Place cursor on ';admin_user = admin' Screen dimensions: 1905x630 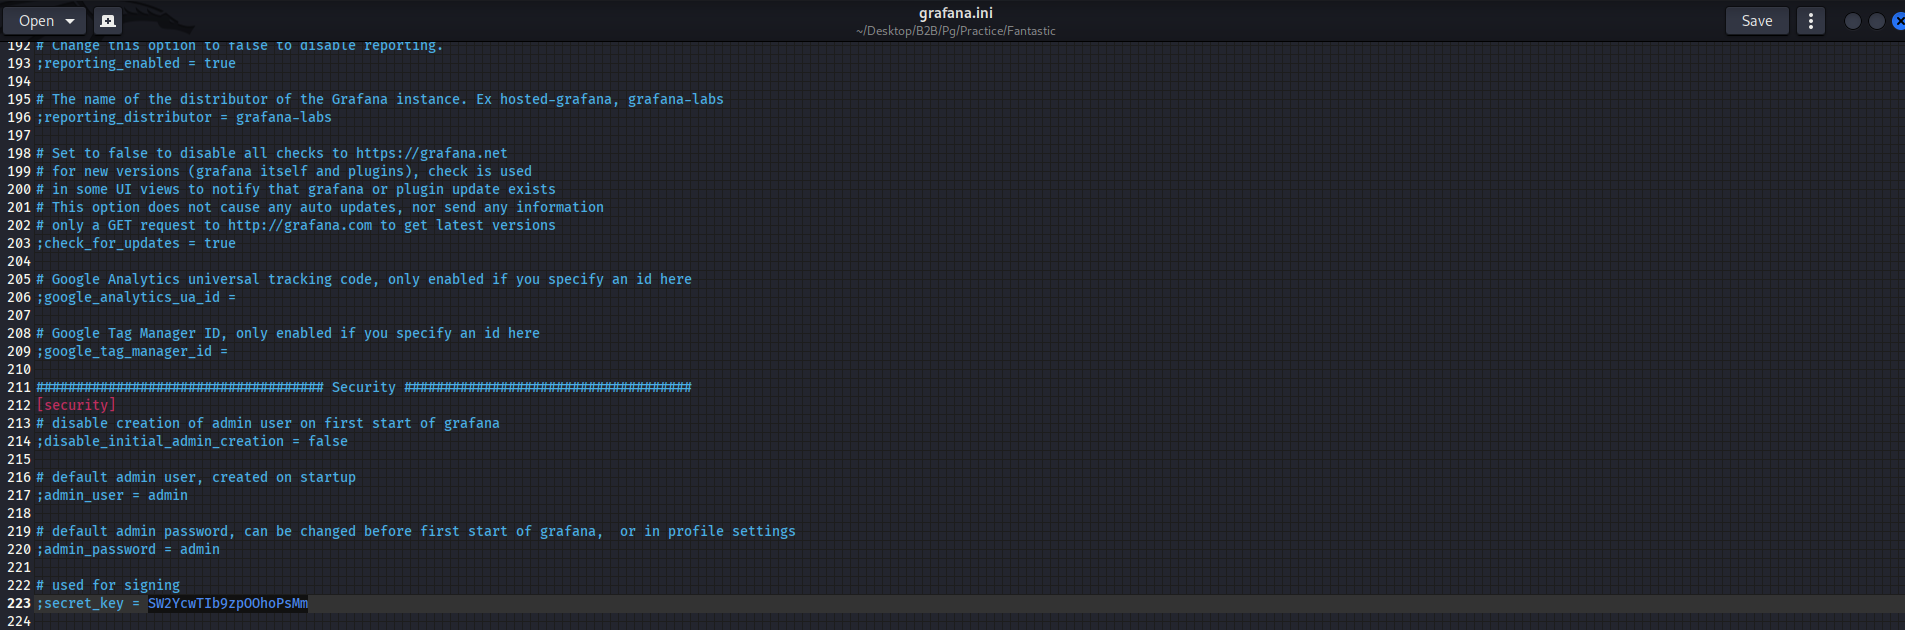[x=112, y=495]
